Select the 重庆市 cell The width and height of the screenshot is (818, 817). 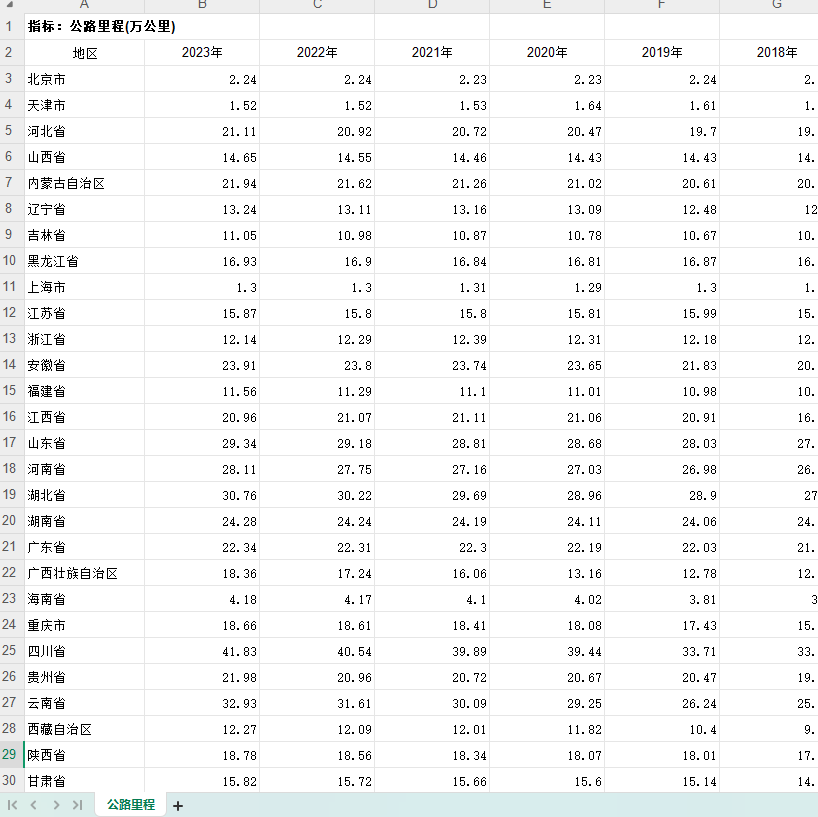(x=85, y=625)
